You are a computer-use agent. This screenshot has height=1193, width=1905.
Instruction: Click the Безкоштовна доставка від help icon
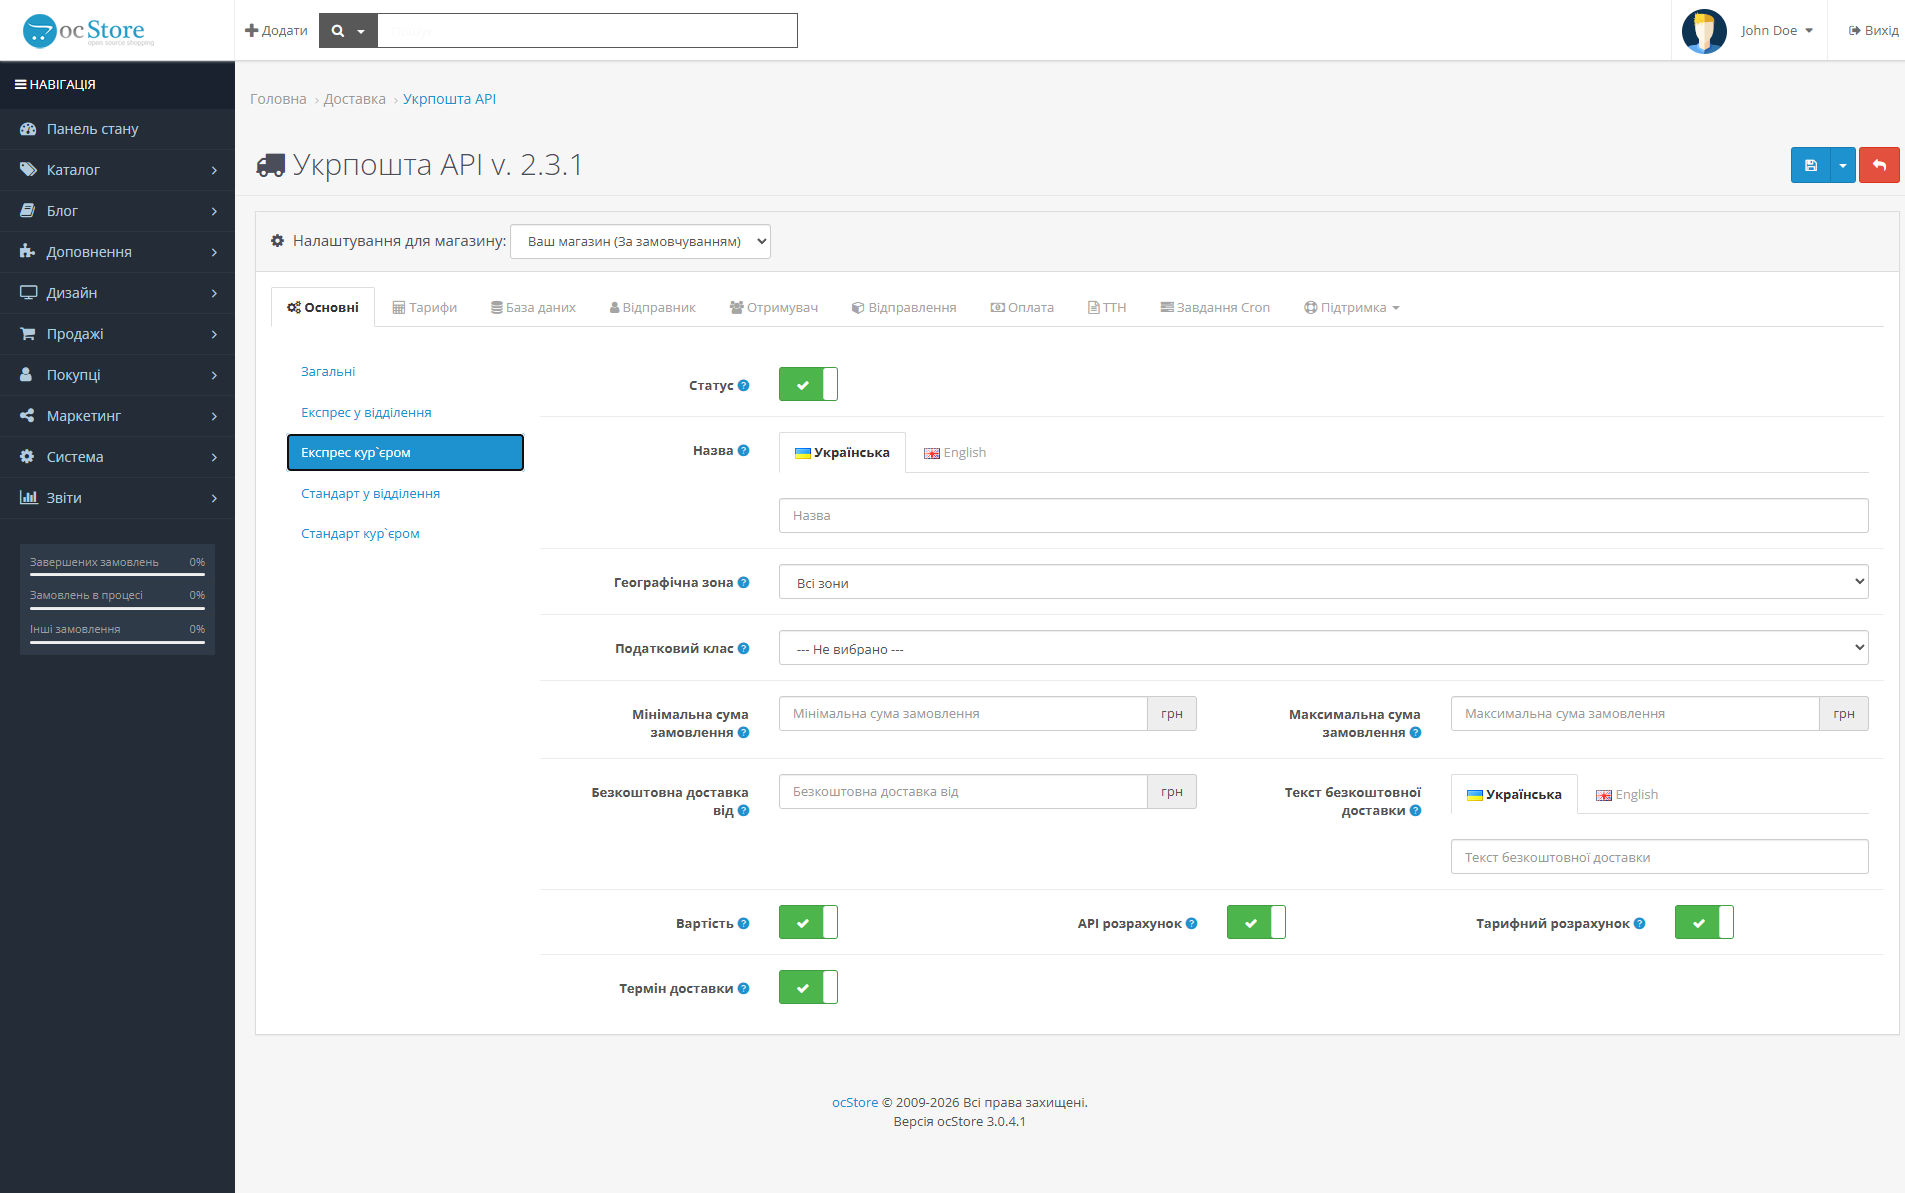tap(744, 810)
